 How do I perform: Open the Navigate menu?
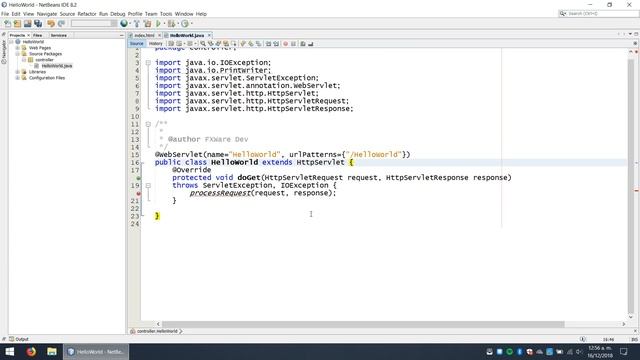click(47, 14)
